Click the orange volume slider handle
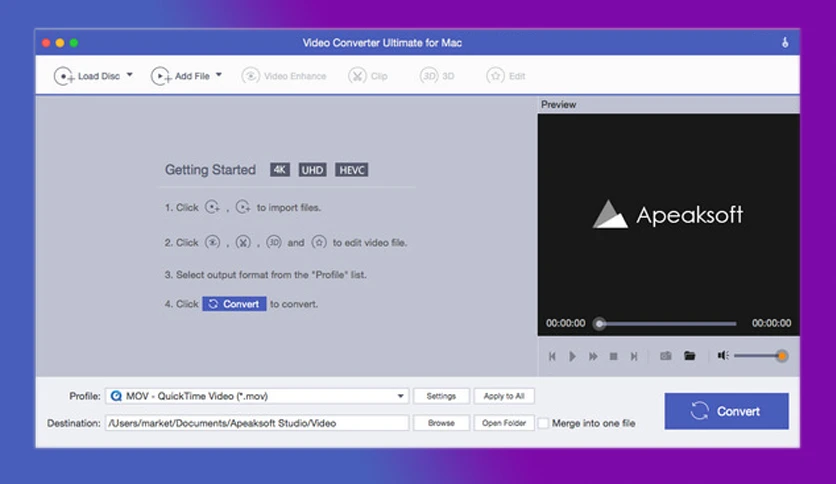 click(x=782, y=356)
